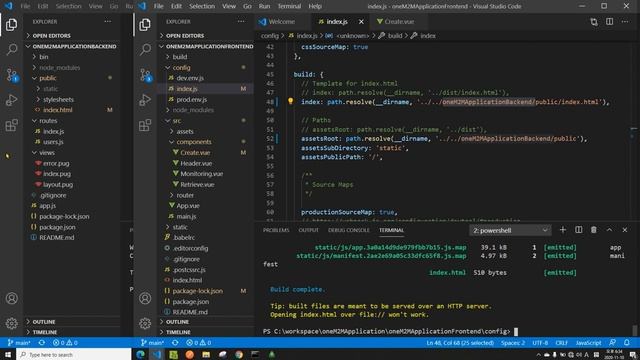
Task: Open Manage gear in Frontend window
Action: (145, 323)
